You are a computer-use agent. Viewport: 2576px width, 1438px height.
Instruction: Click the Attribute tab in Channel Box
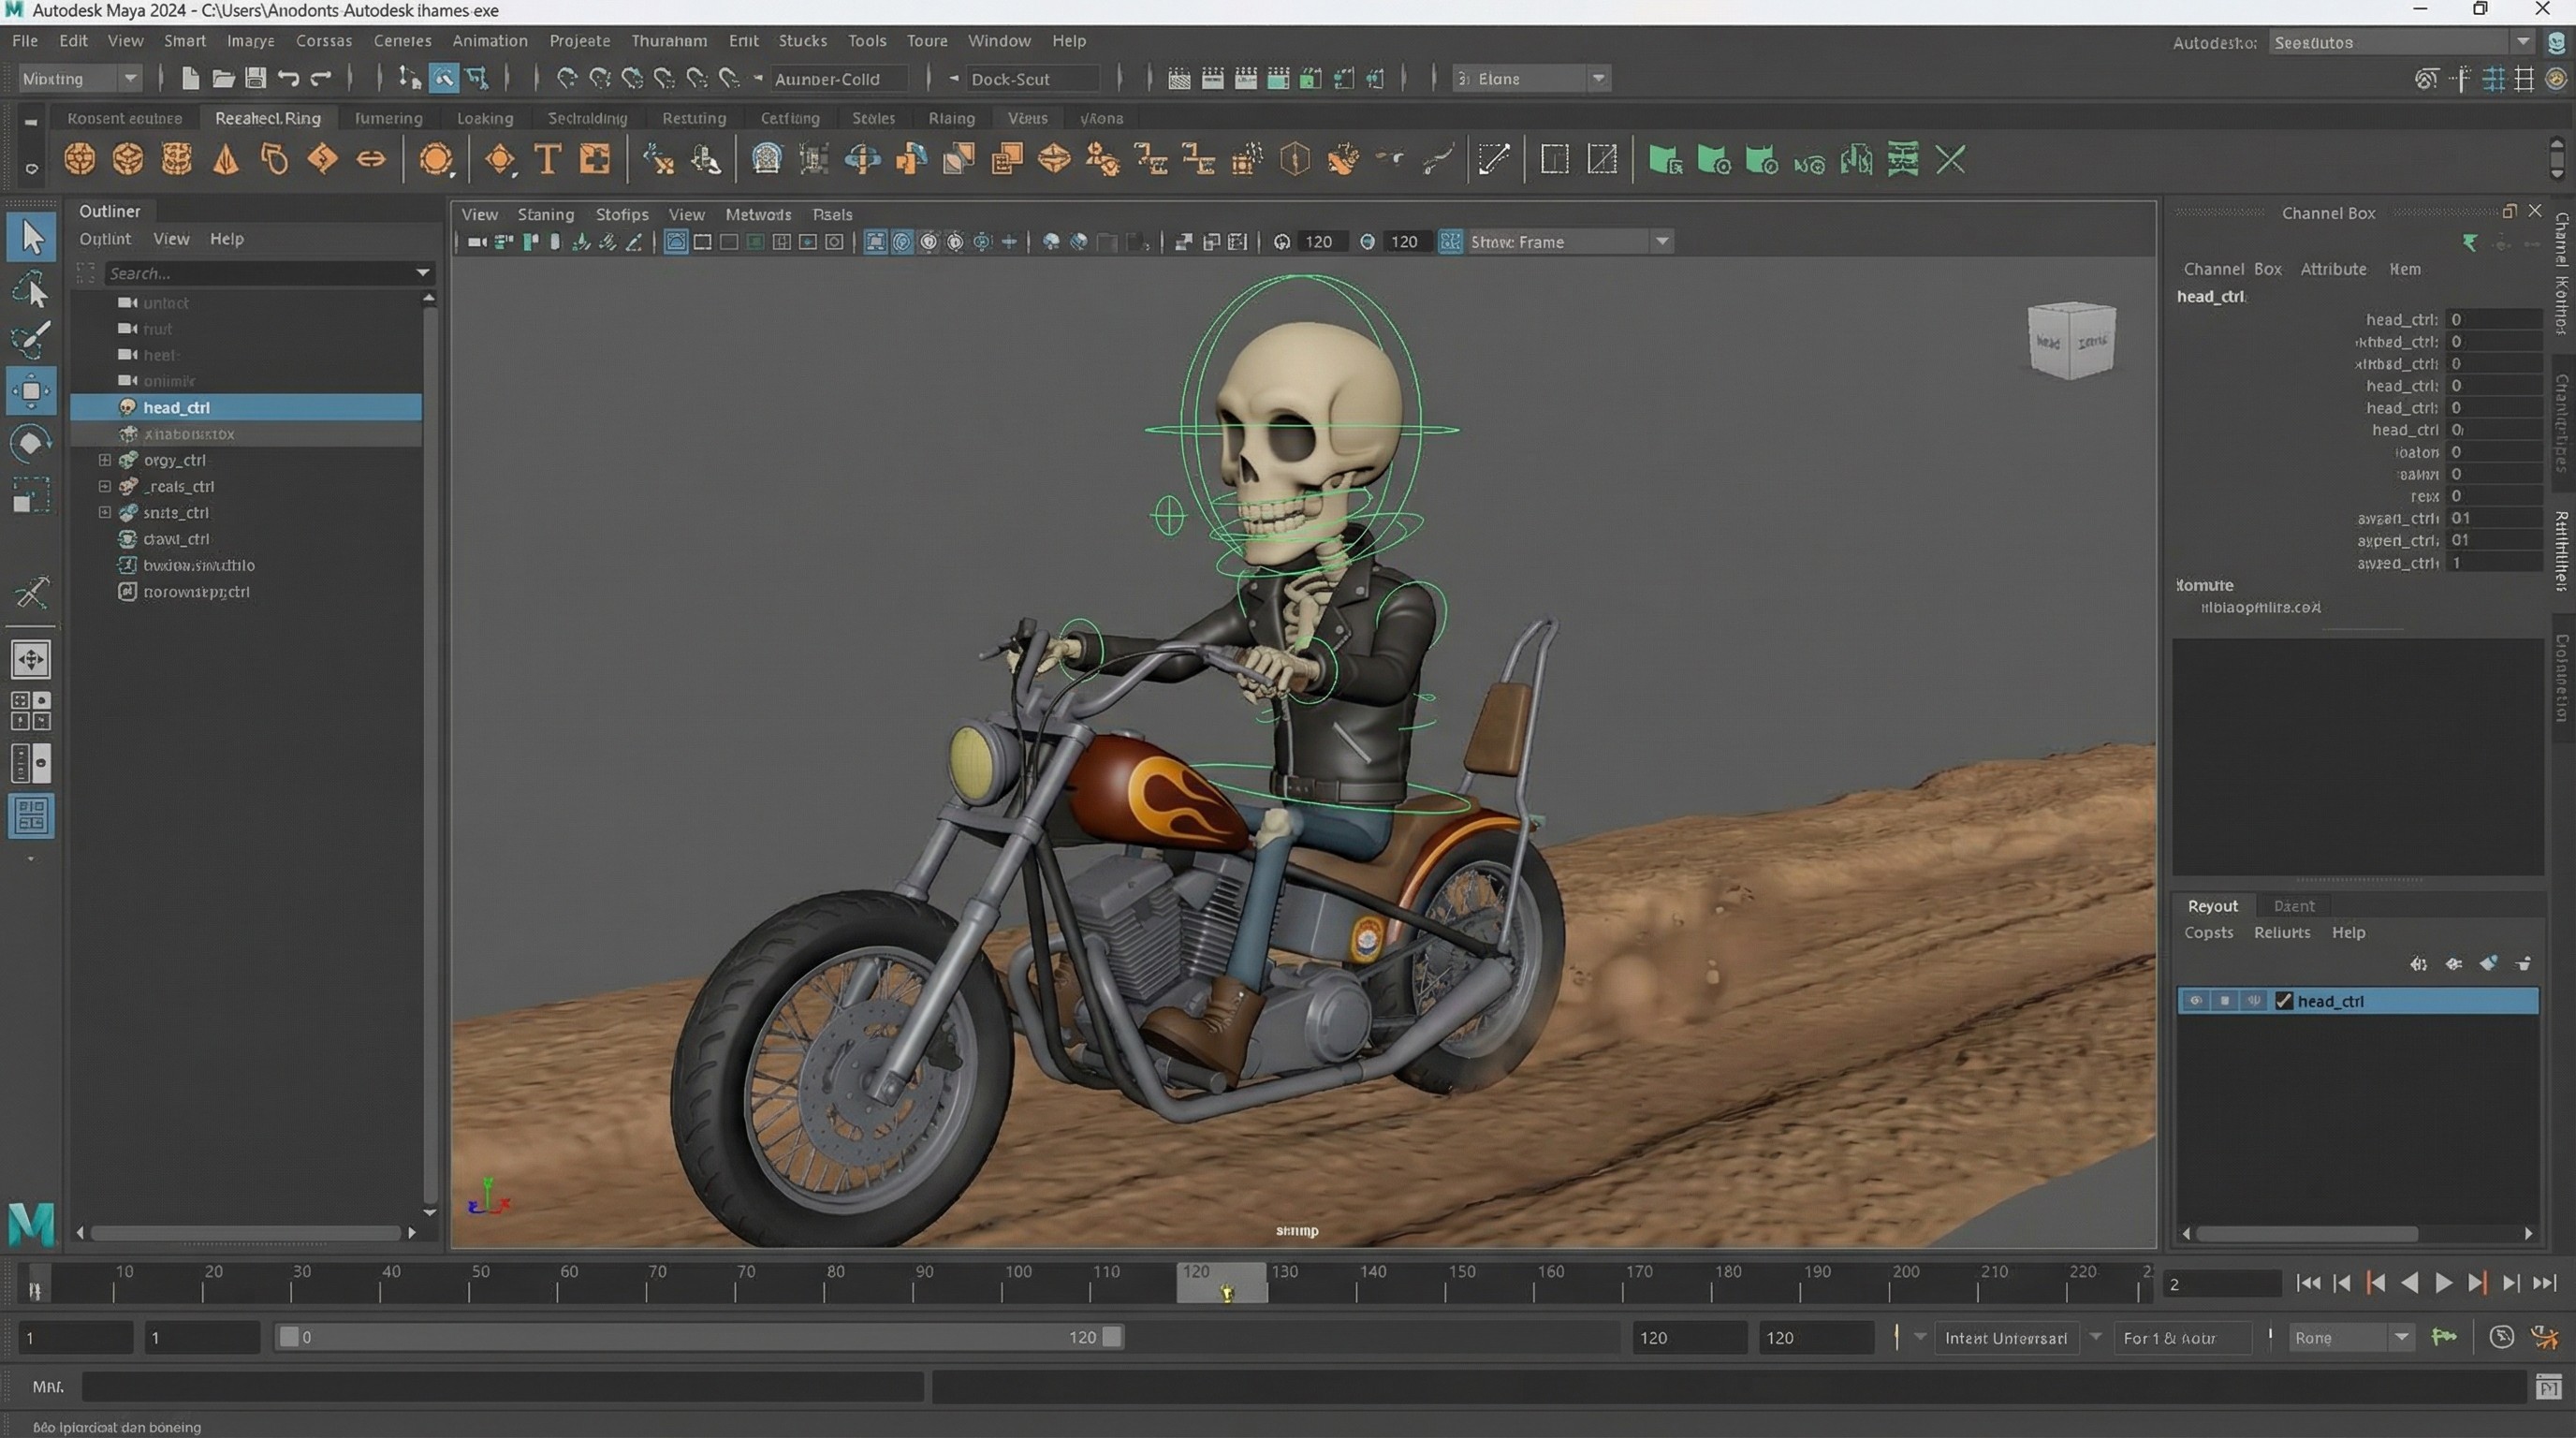pos(2332,269)
